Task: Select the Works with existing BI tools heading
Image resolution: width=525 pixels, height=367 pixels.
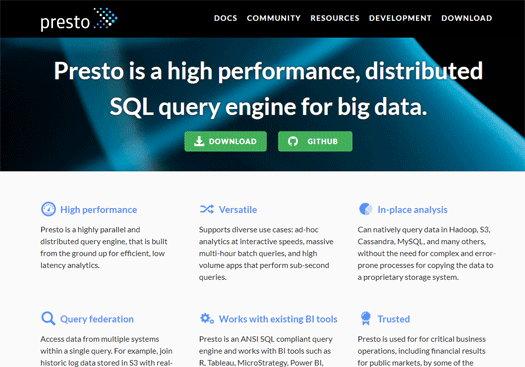Action: point(278,319)
